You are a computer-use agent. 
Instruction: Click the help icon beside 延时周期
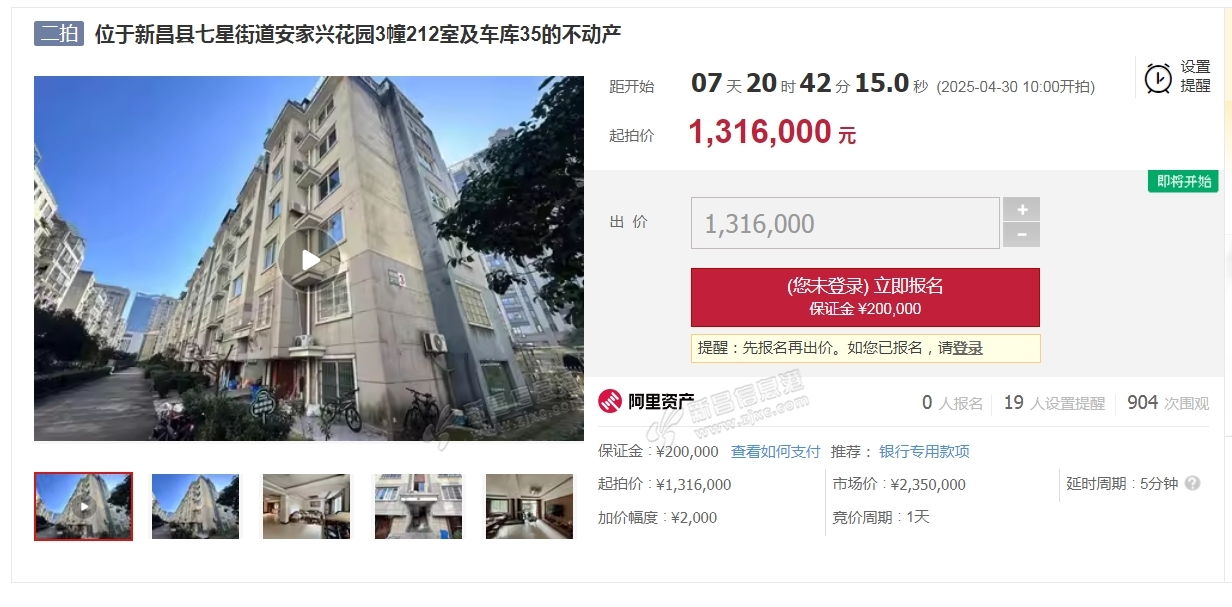coord(1192,483)
